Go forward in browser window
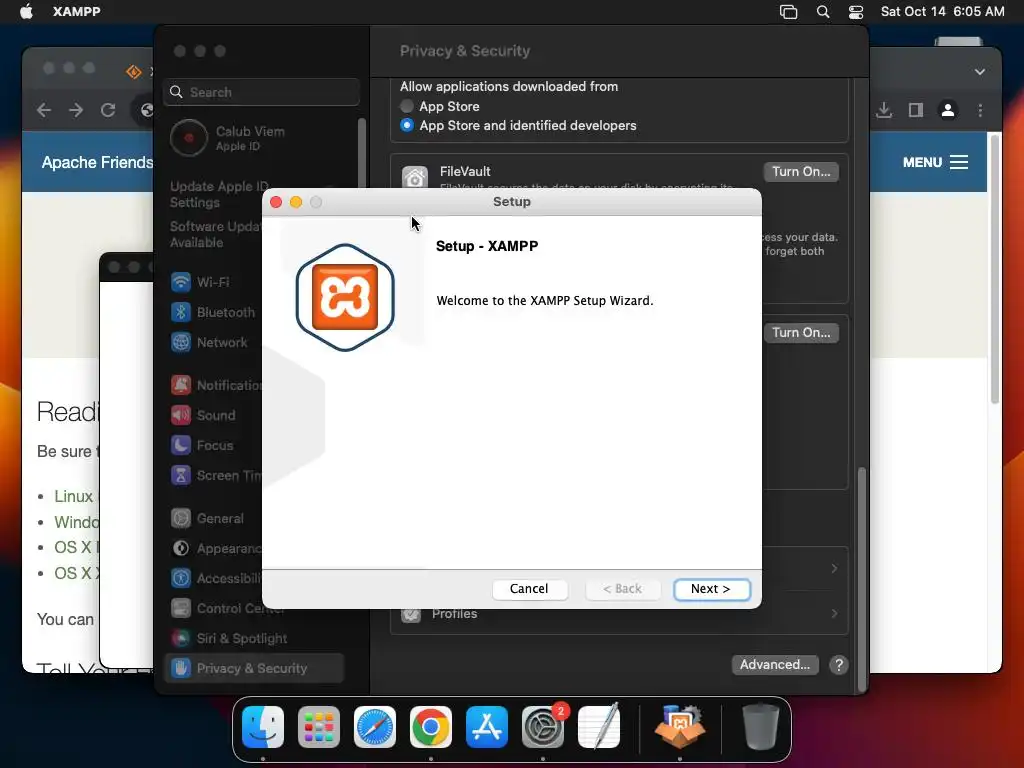This screenshot has height=768, width=1024. click(76, 110)
